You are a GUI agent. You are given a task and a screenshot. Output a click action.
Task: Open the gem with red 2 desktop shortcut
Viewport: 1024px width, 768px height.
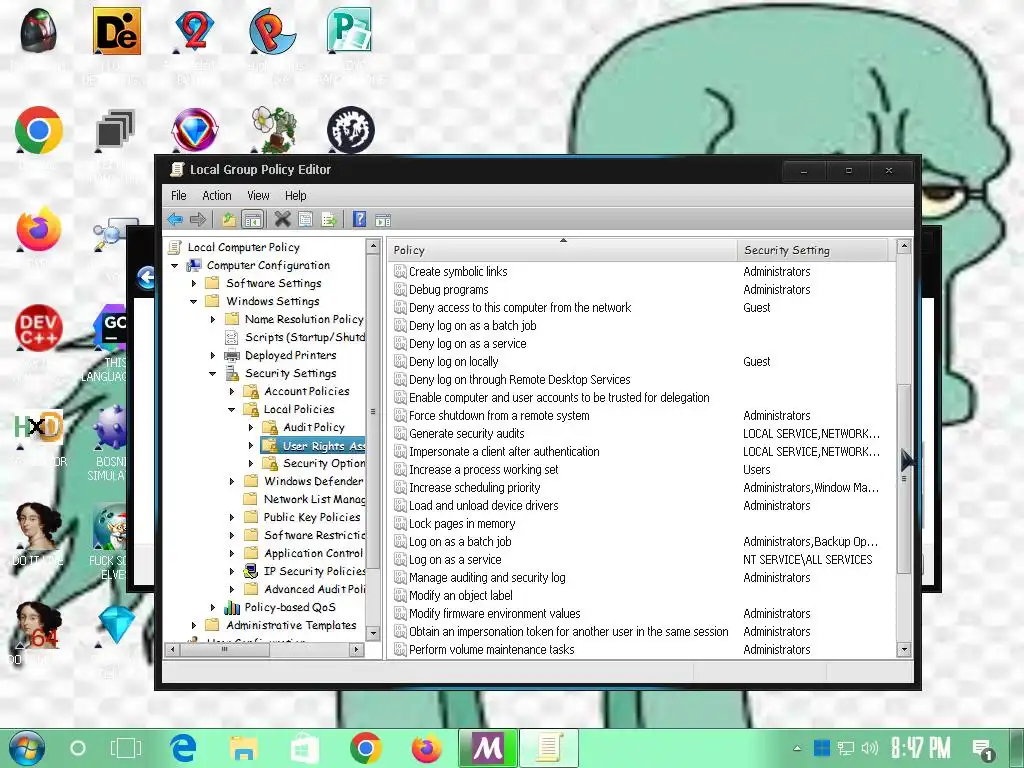[195, 31]
